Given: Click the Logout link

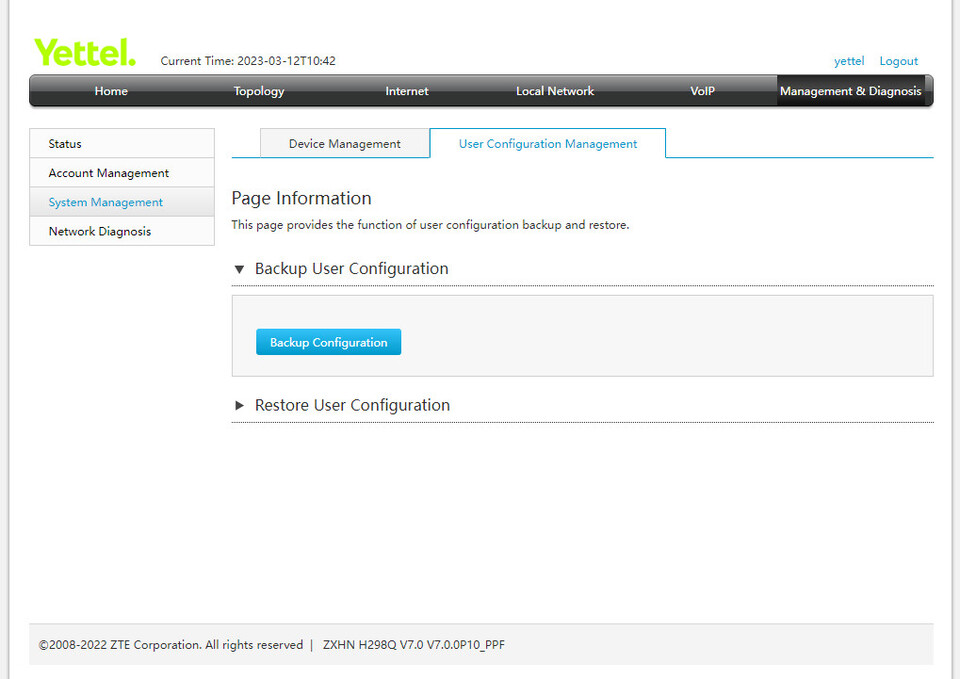Looking at the screenshot, I should 898,61.
